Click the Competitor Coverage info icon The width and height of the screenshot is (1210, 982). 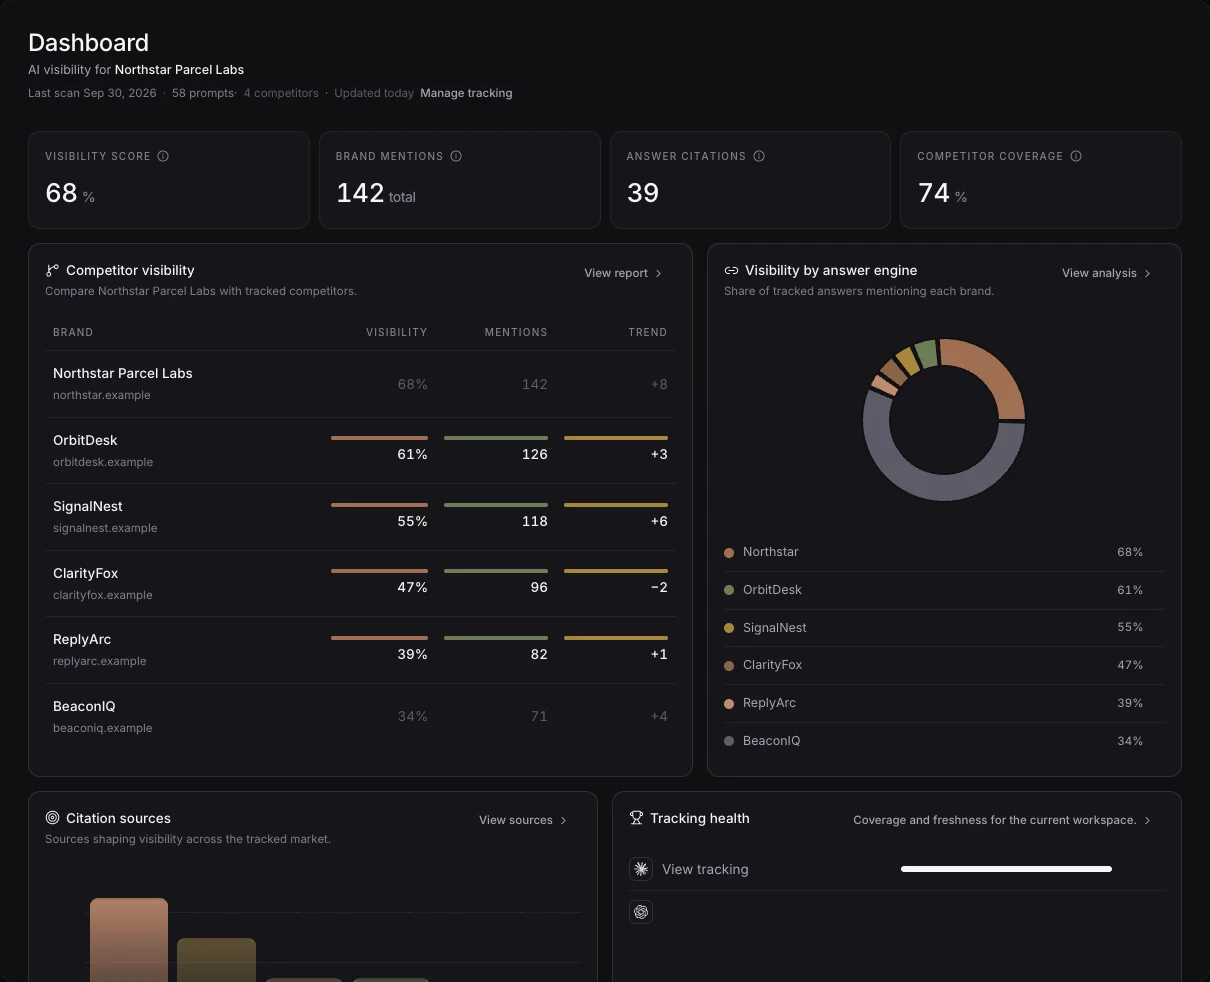click(x=1076, y=156)
